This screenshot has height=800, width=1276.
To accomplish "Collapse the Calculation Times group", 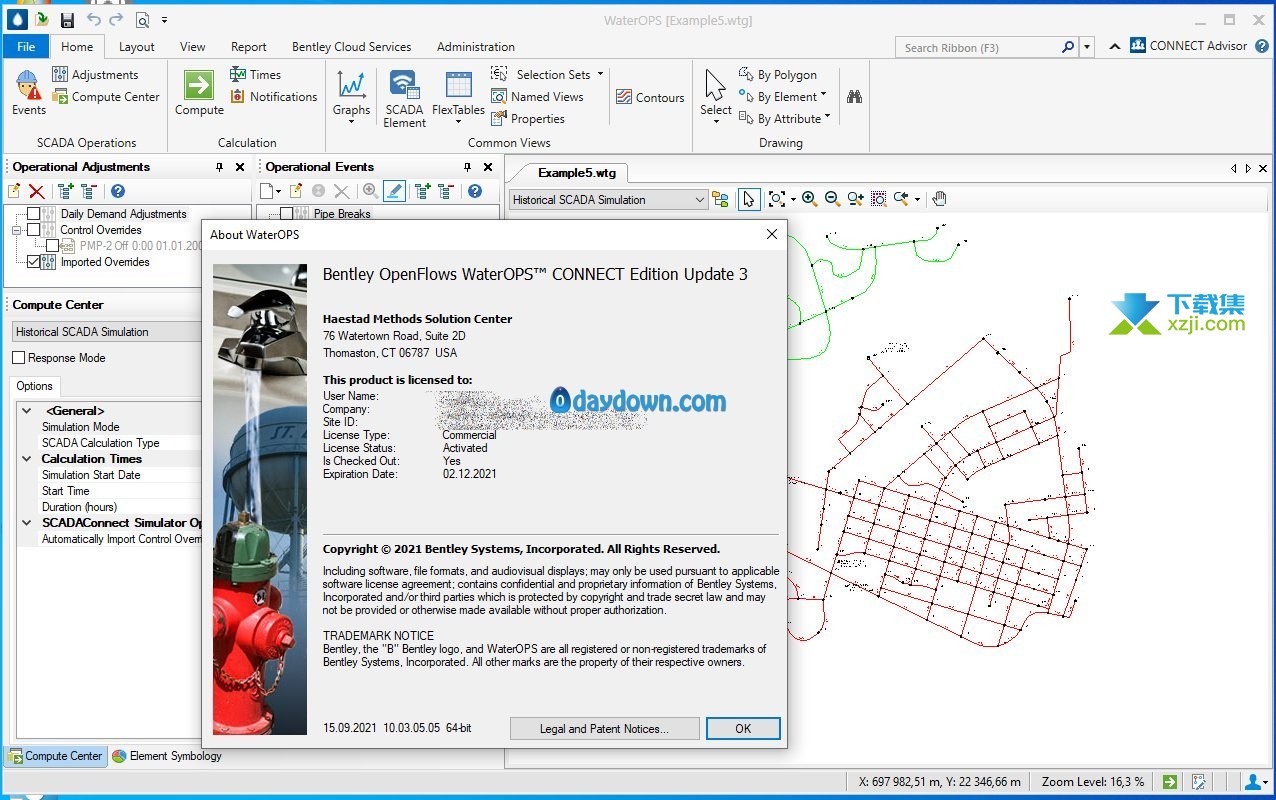I will pos(27,459).
